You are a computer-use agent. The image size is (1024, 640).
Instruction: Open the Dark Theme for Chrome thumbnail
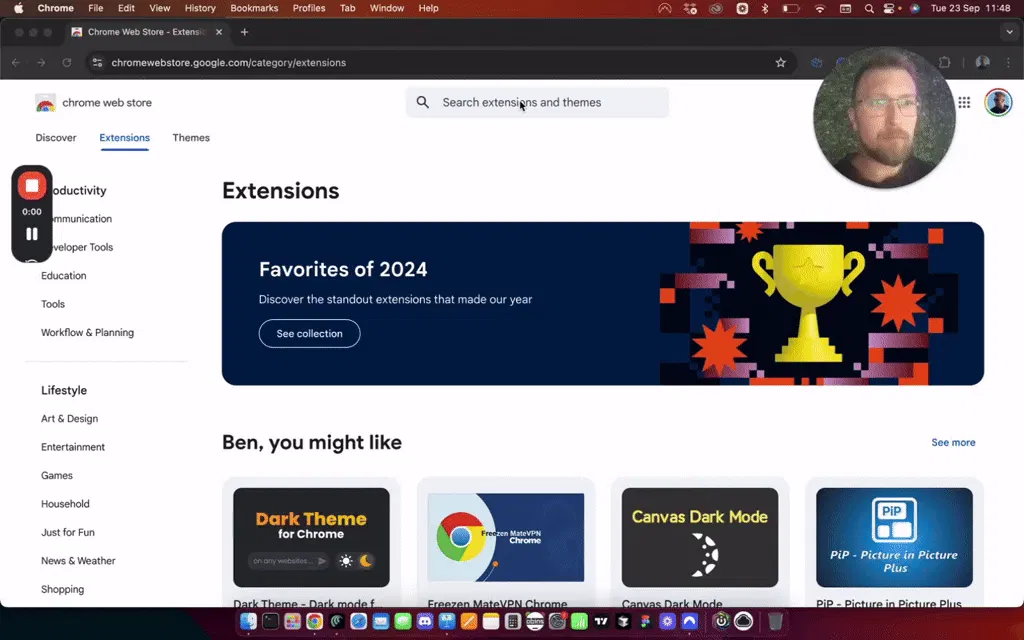tap(312, 537)
